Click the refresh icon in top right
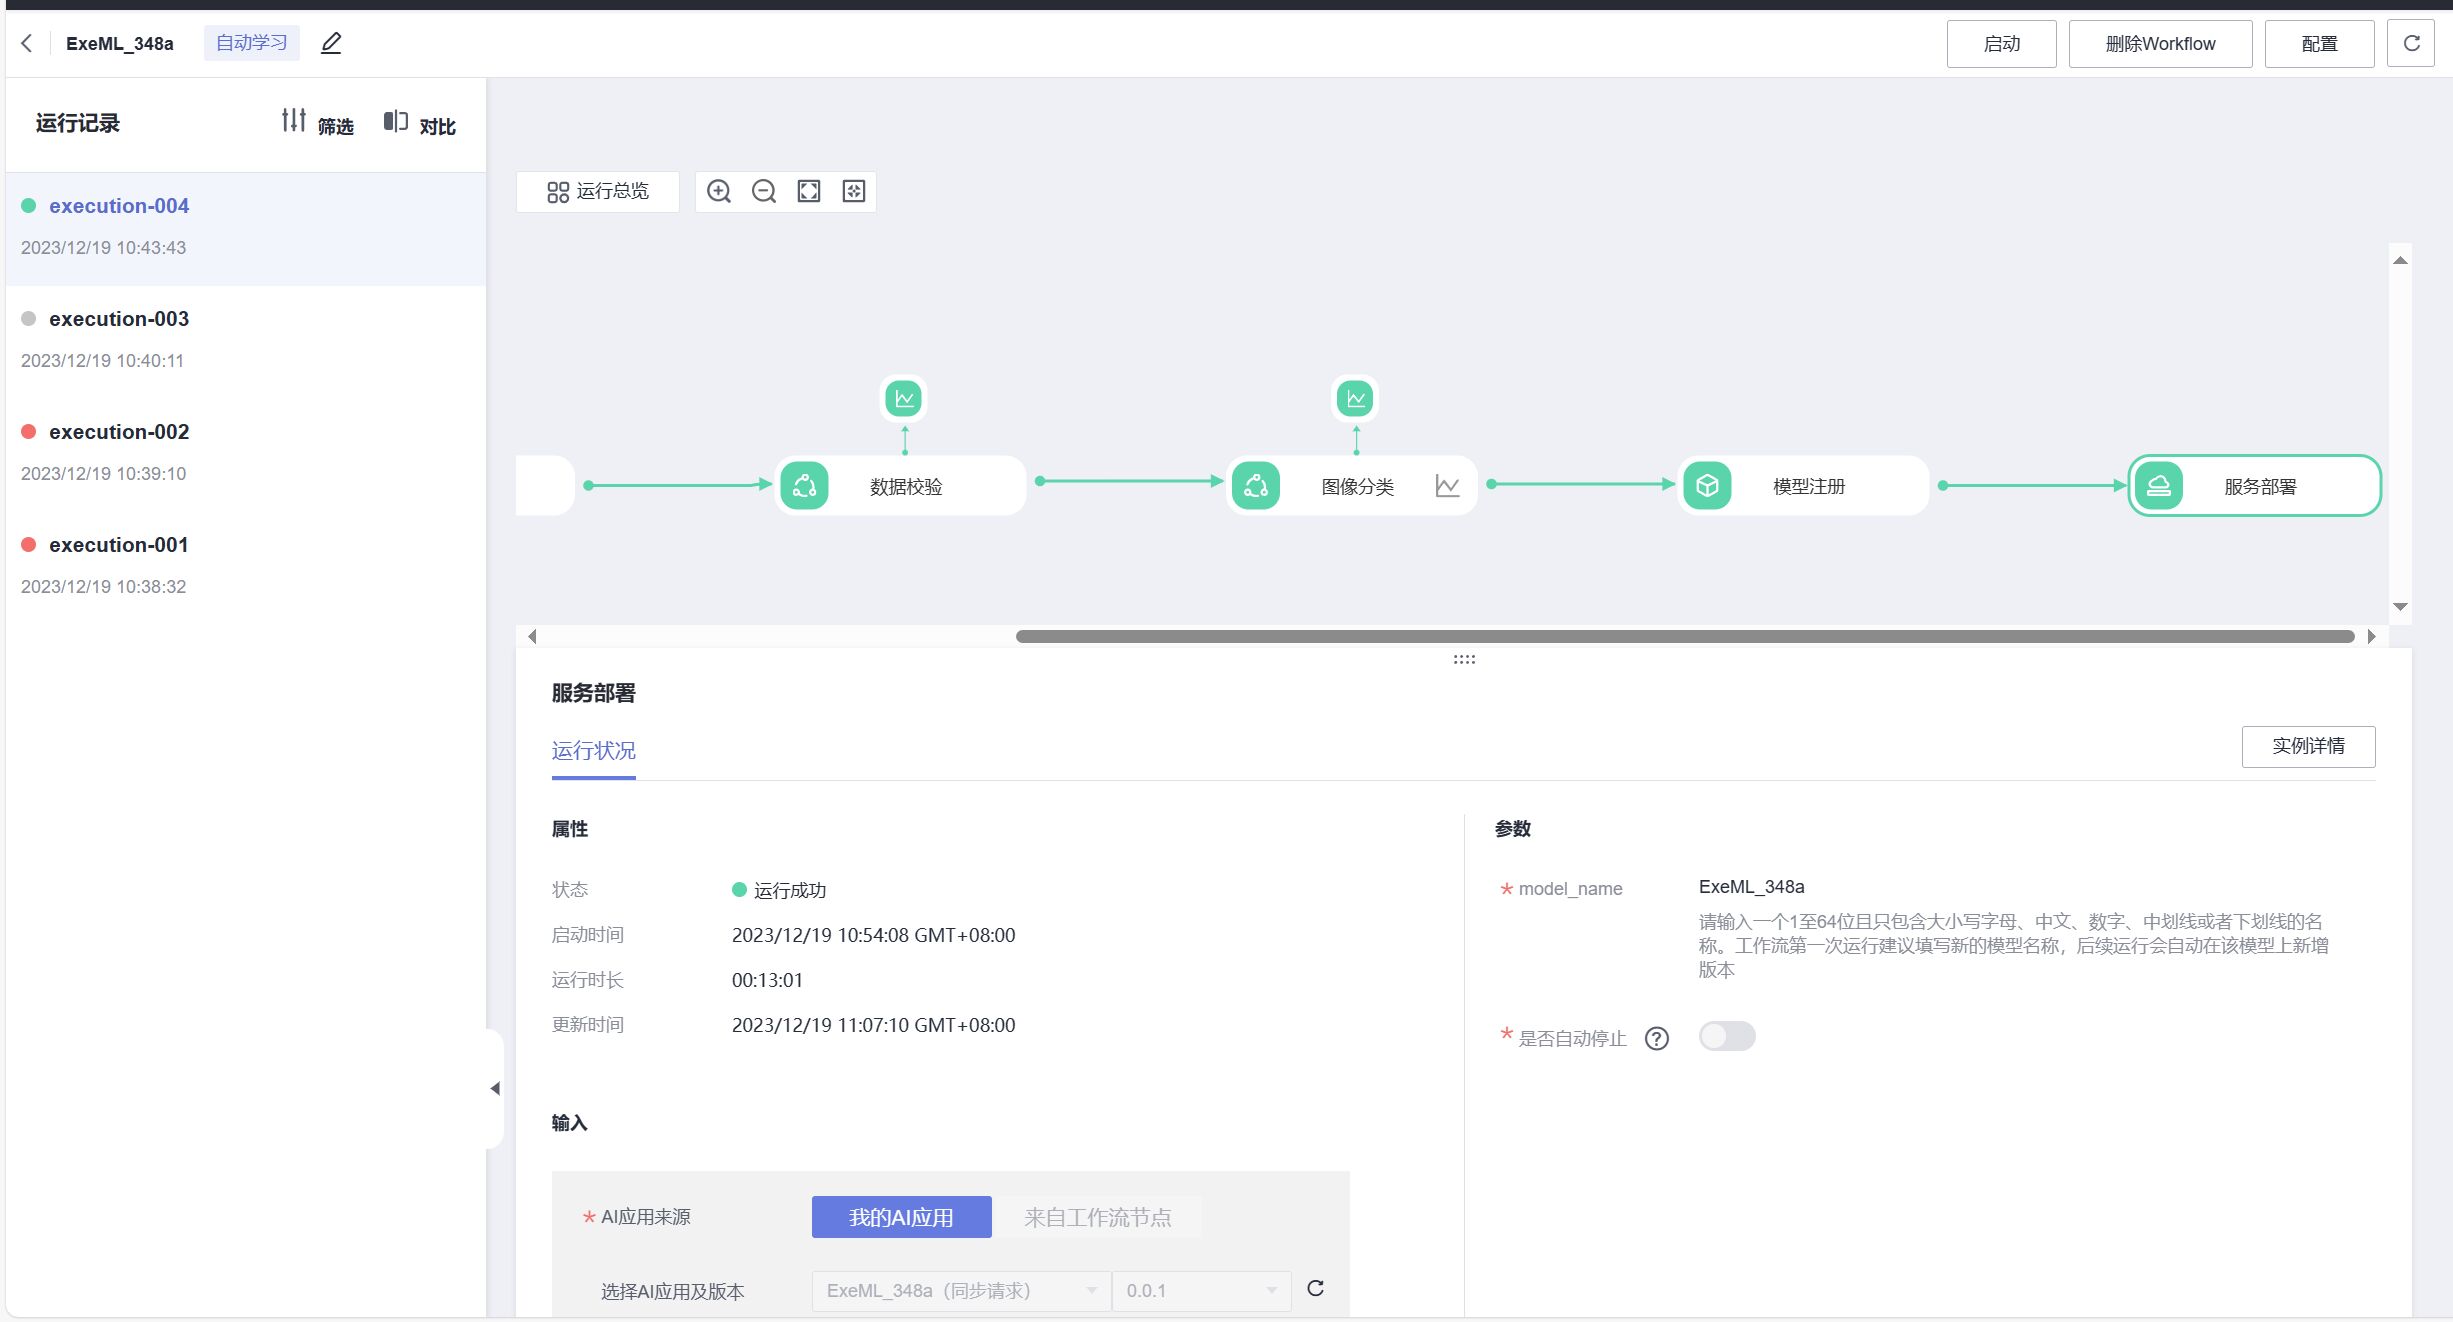Viewport: 2453px width, 1322px height. point(2411,43)
